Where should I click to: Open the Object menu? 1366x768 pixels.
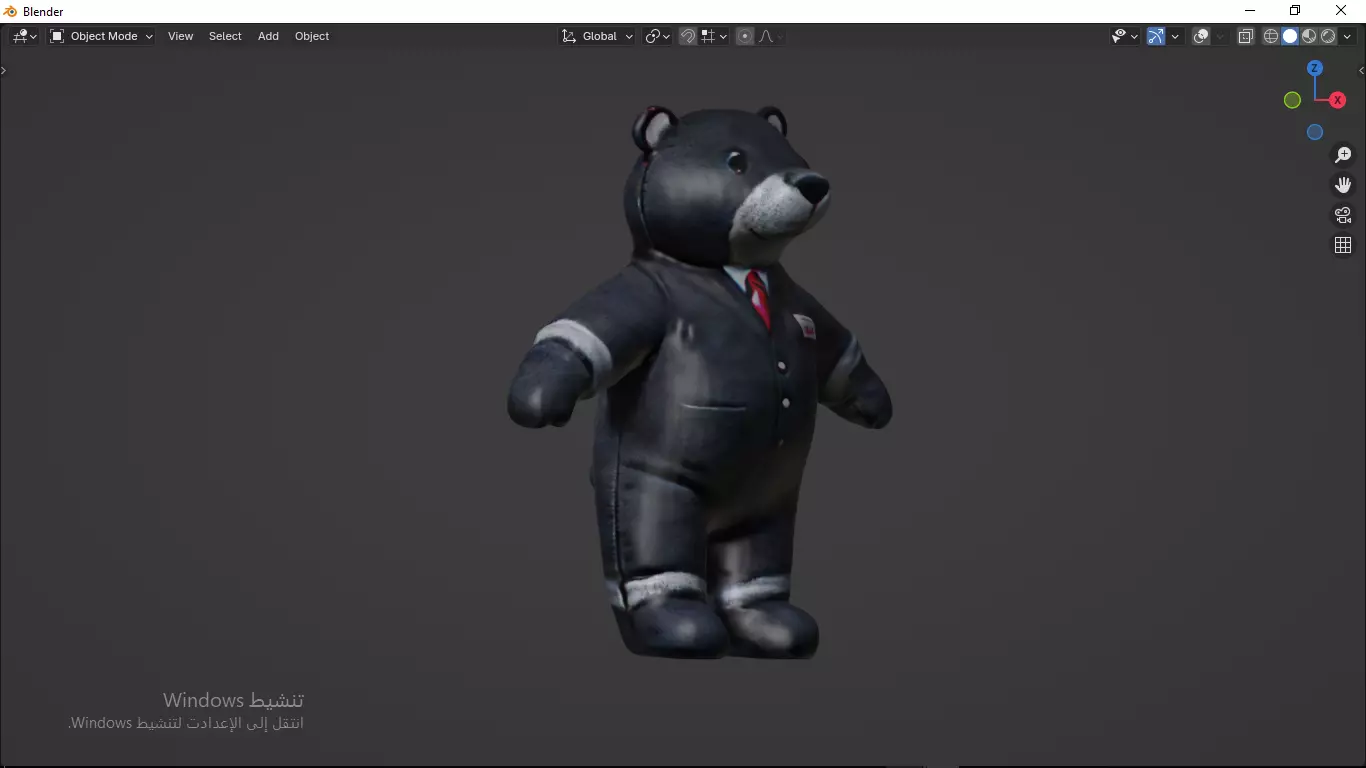pyautogui.click(x=312, y=36)
